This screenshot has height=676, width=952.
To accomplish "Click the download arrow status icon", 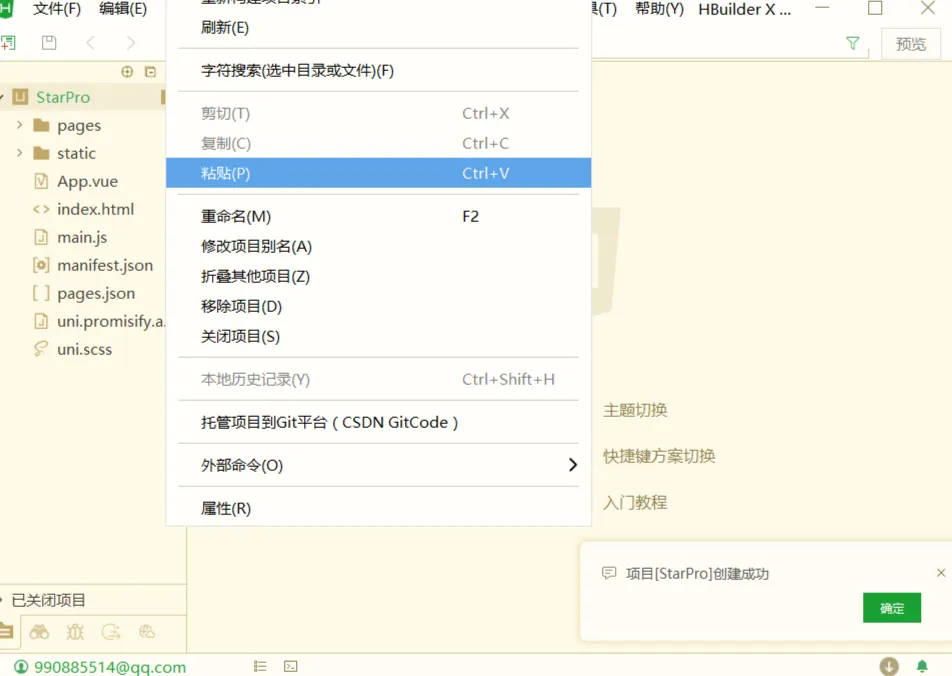I will tap(889, 666).
